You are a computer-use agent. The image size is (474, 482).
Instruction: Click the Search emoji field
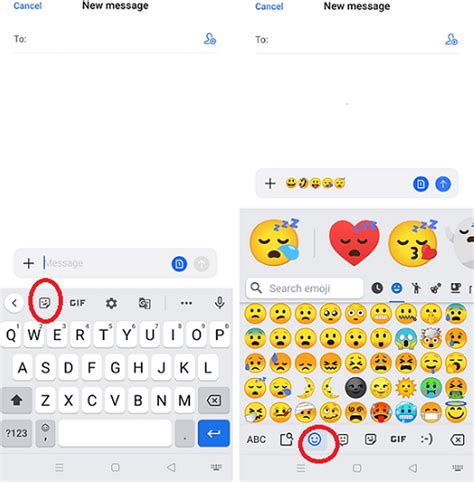pos(305,288)
